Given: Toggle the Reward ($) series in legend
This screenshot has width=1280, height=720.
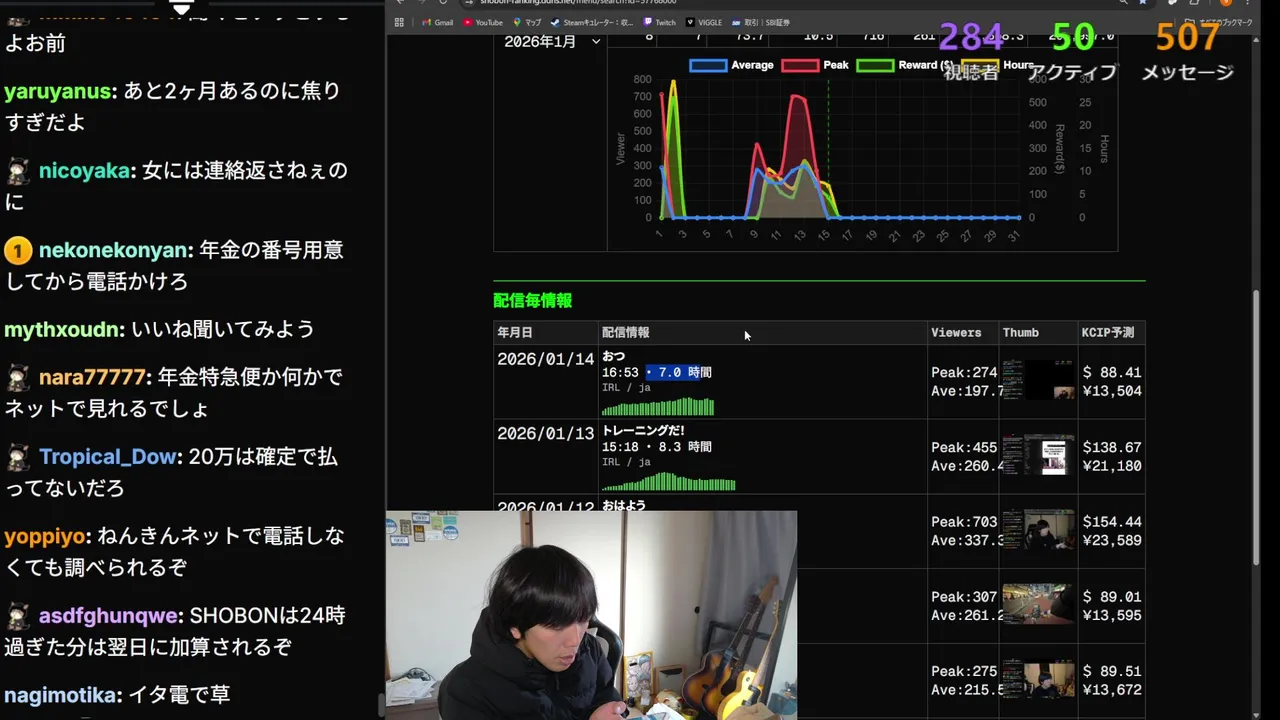Looking at the screenshot, I should [904, 65].
